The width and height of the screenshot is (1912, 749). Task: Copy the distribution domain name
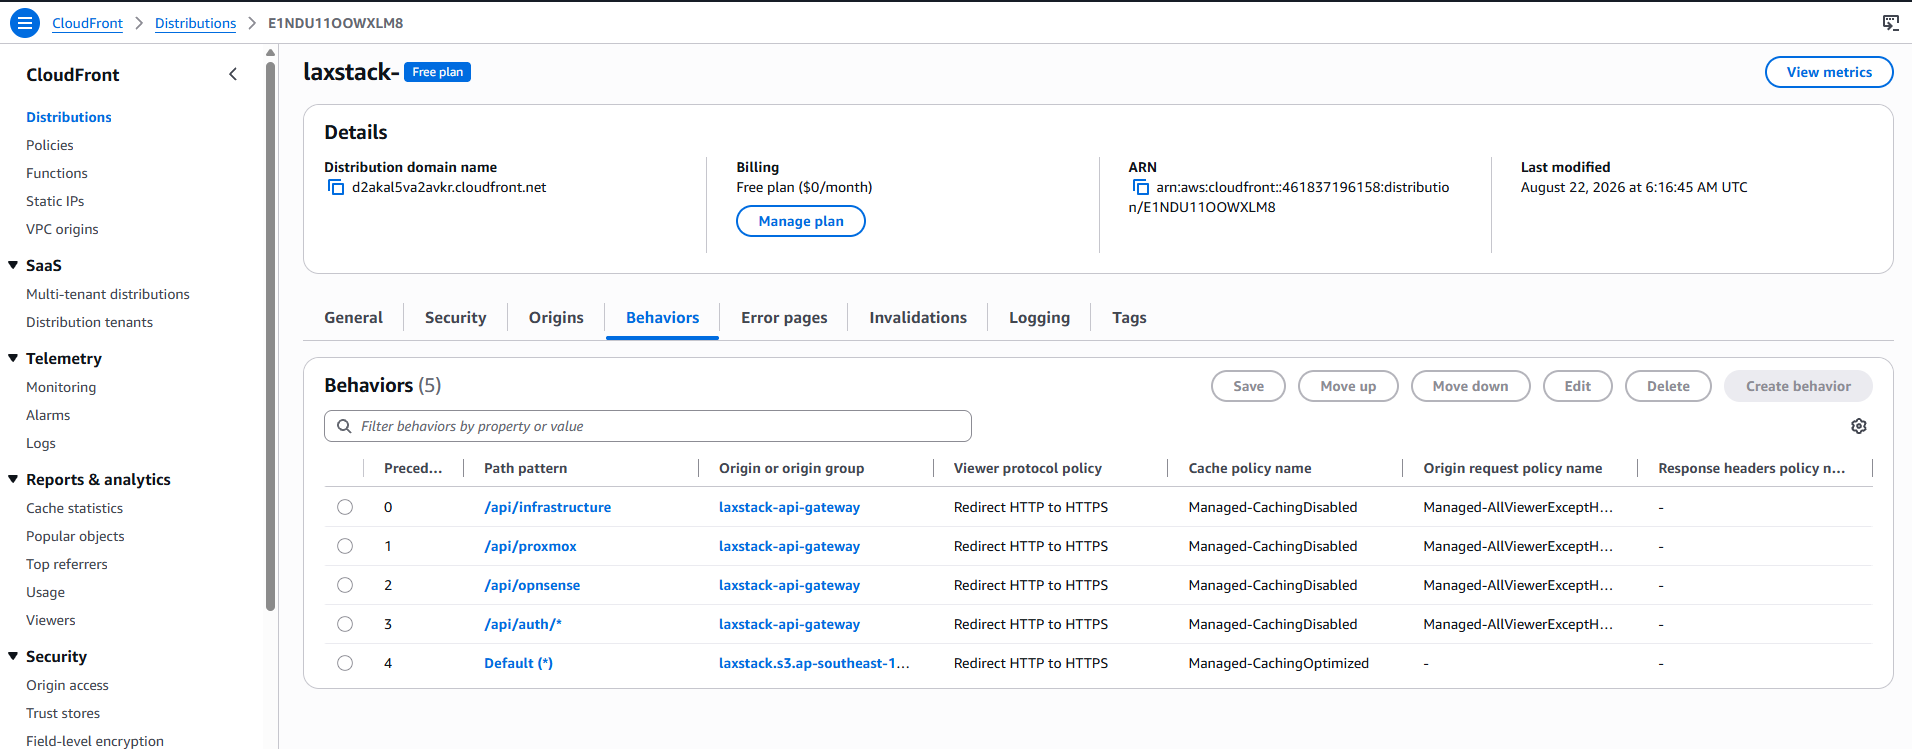(x=336, y=188)
